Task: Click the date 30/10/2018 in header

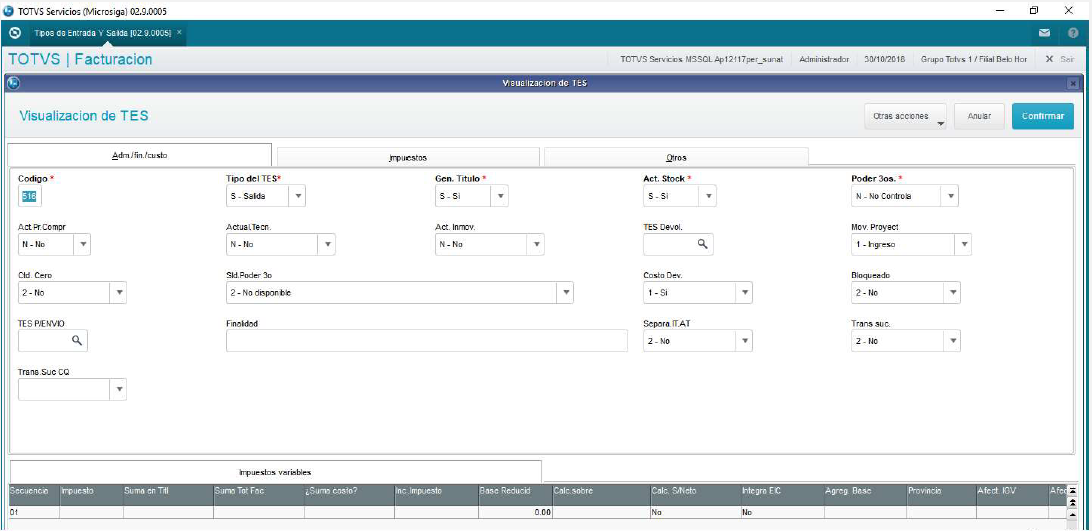Action: tap(884, 60)
